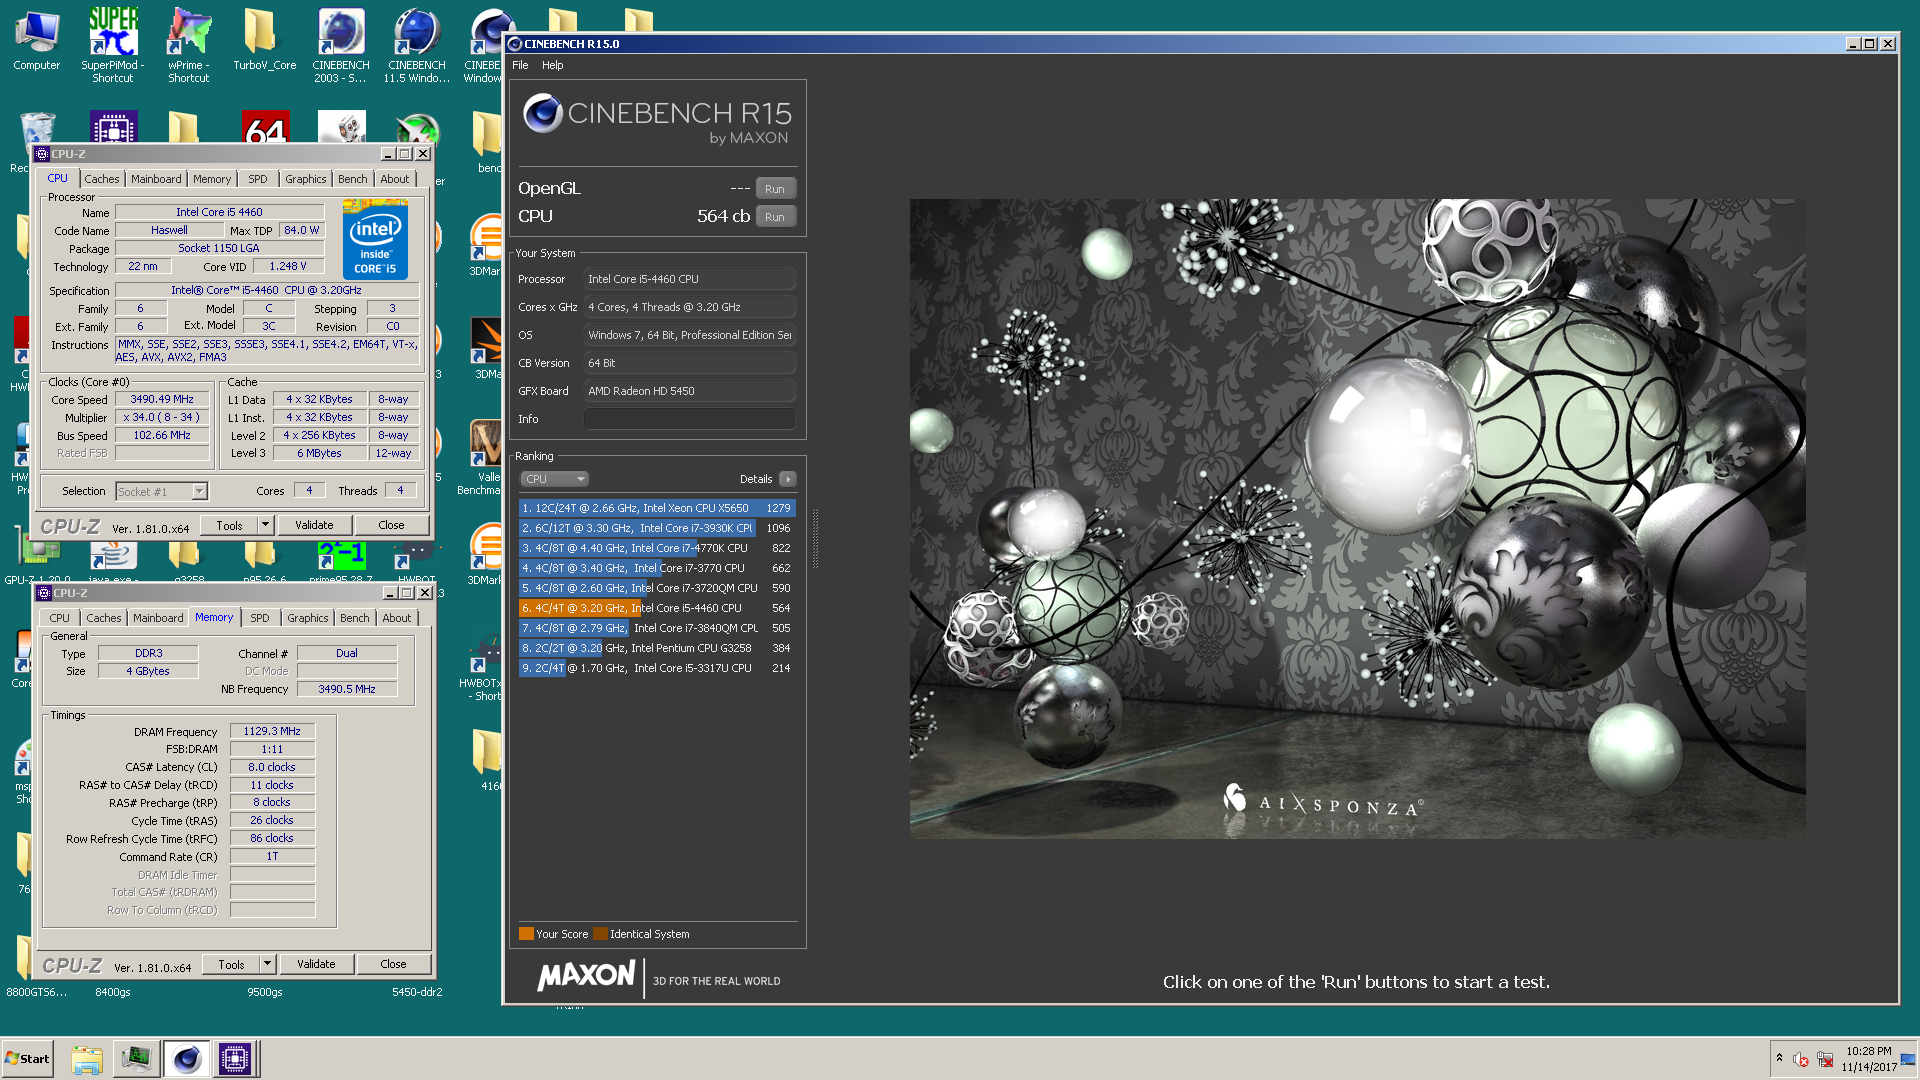Viewport: 1920px width, 1080px height.
Task: Open the SuperPiMod shortcut icon
Action: [x=113, y=45]
